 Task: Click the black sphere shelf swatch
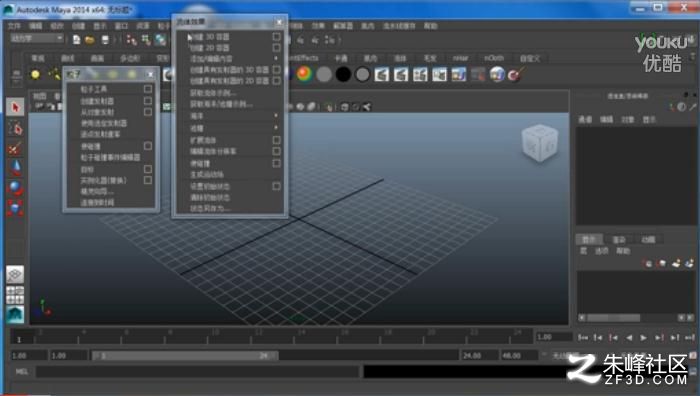[x=343, y=74]
